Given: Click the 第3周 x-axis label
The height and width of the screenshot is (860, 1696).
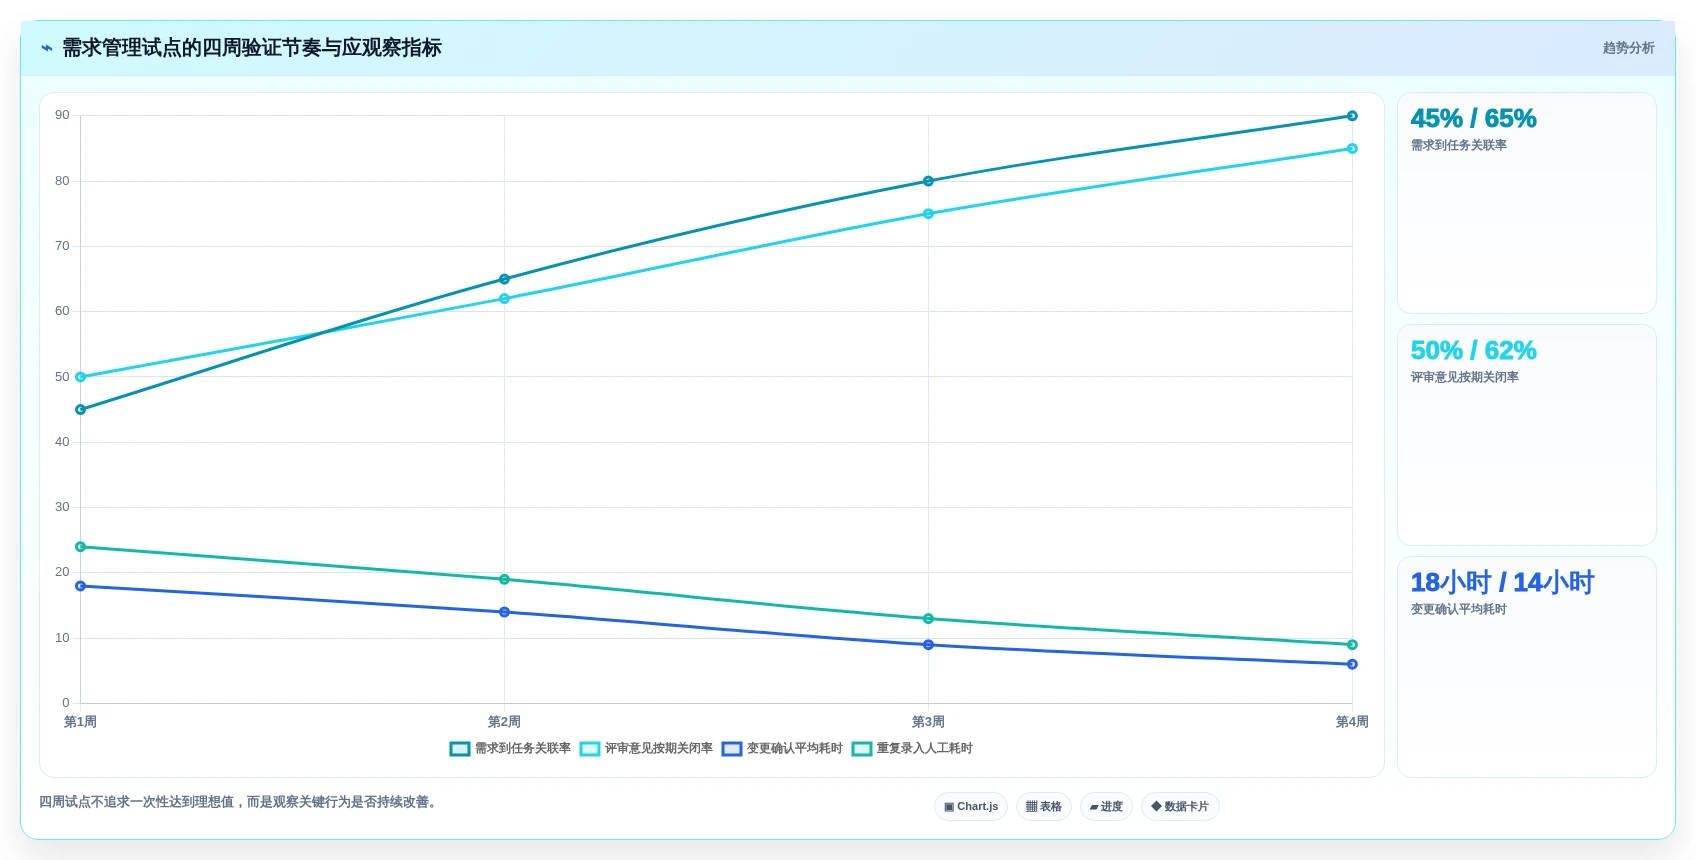Looking at the screenshot, I should [928, 722].
